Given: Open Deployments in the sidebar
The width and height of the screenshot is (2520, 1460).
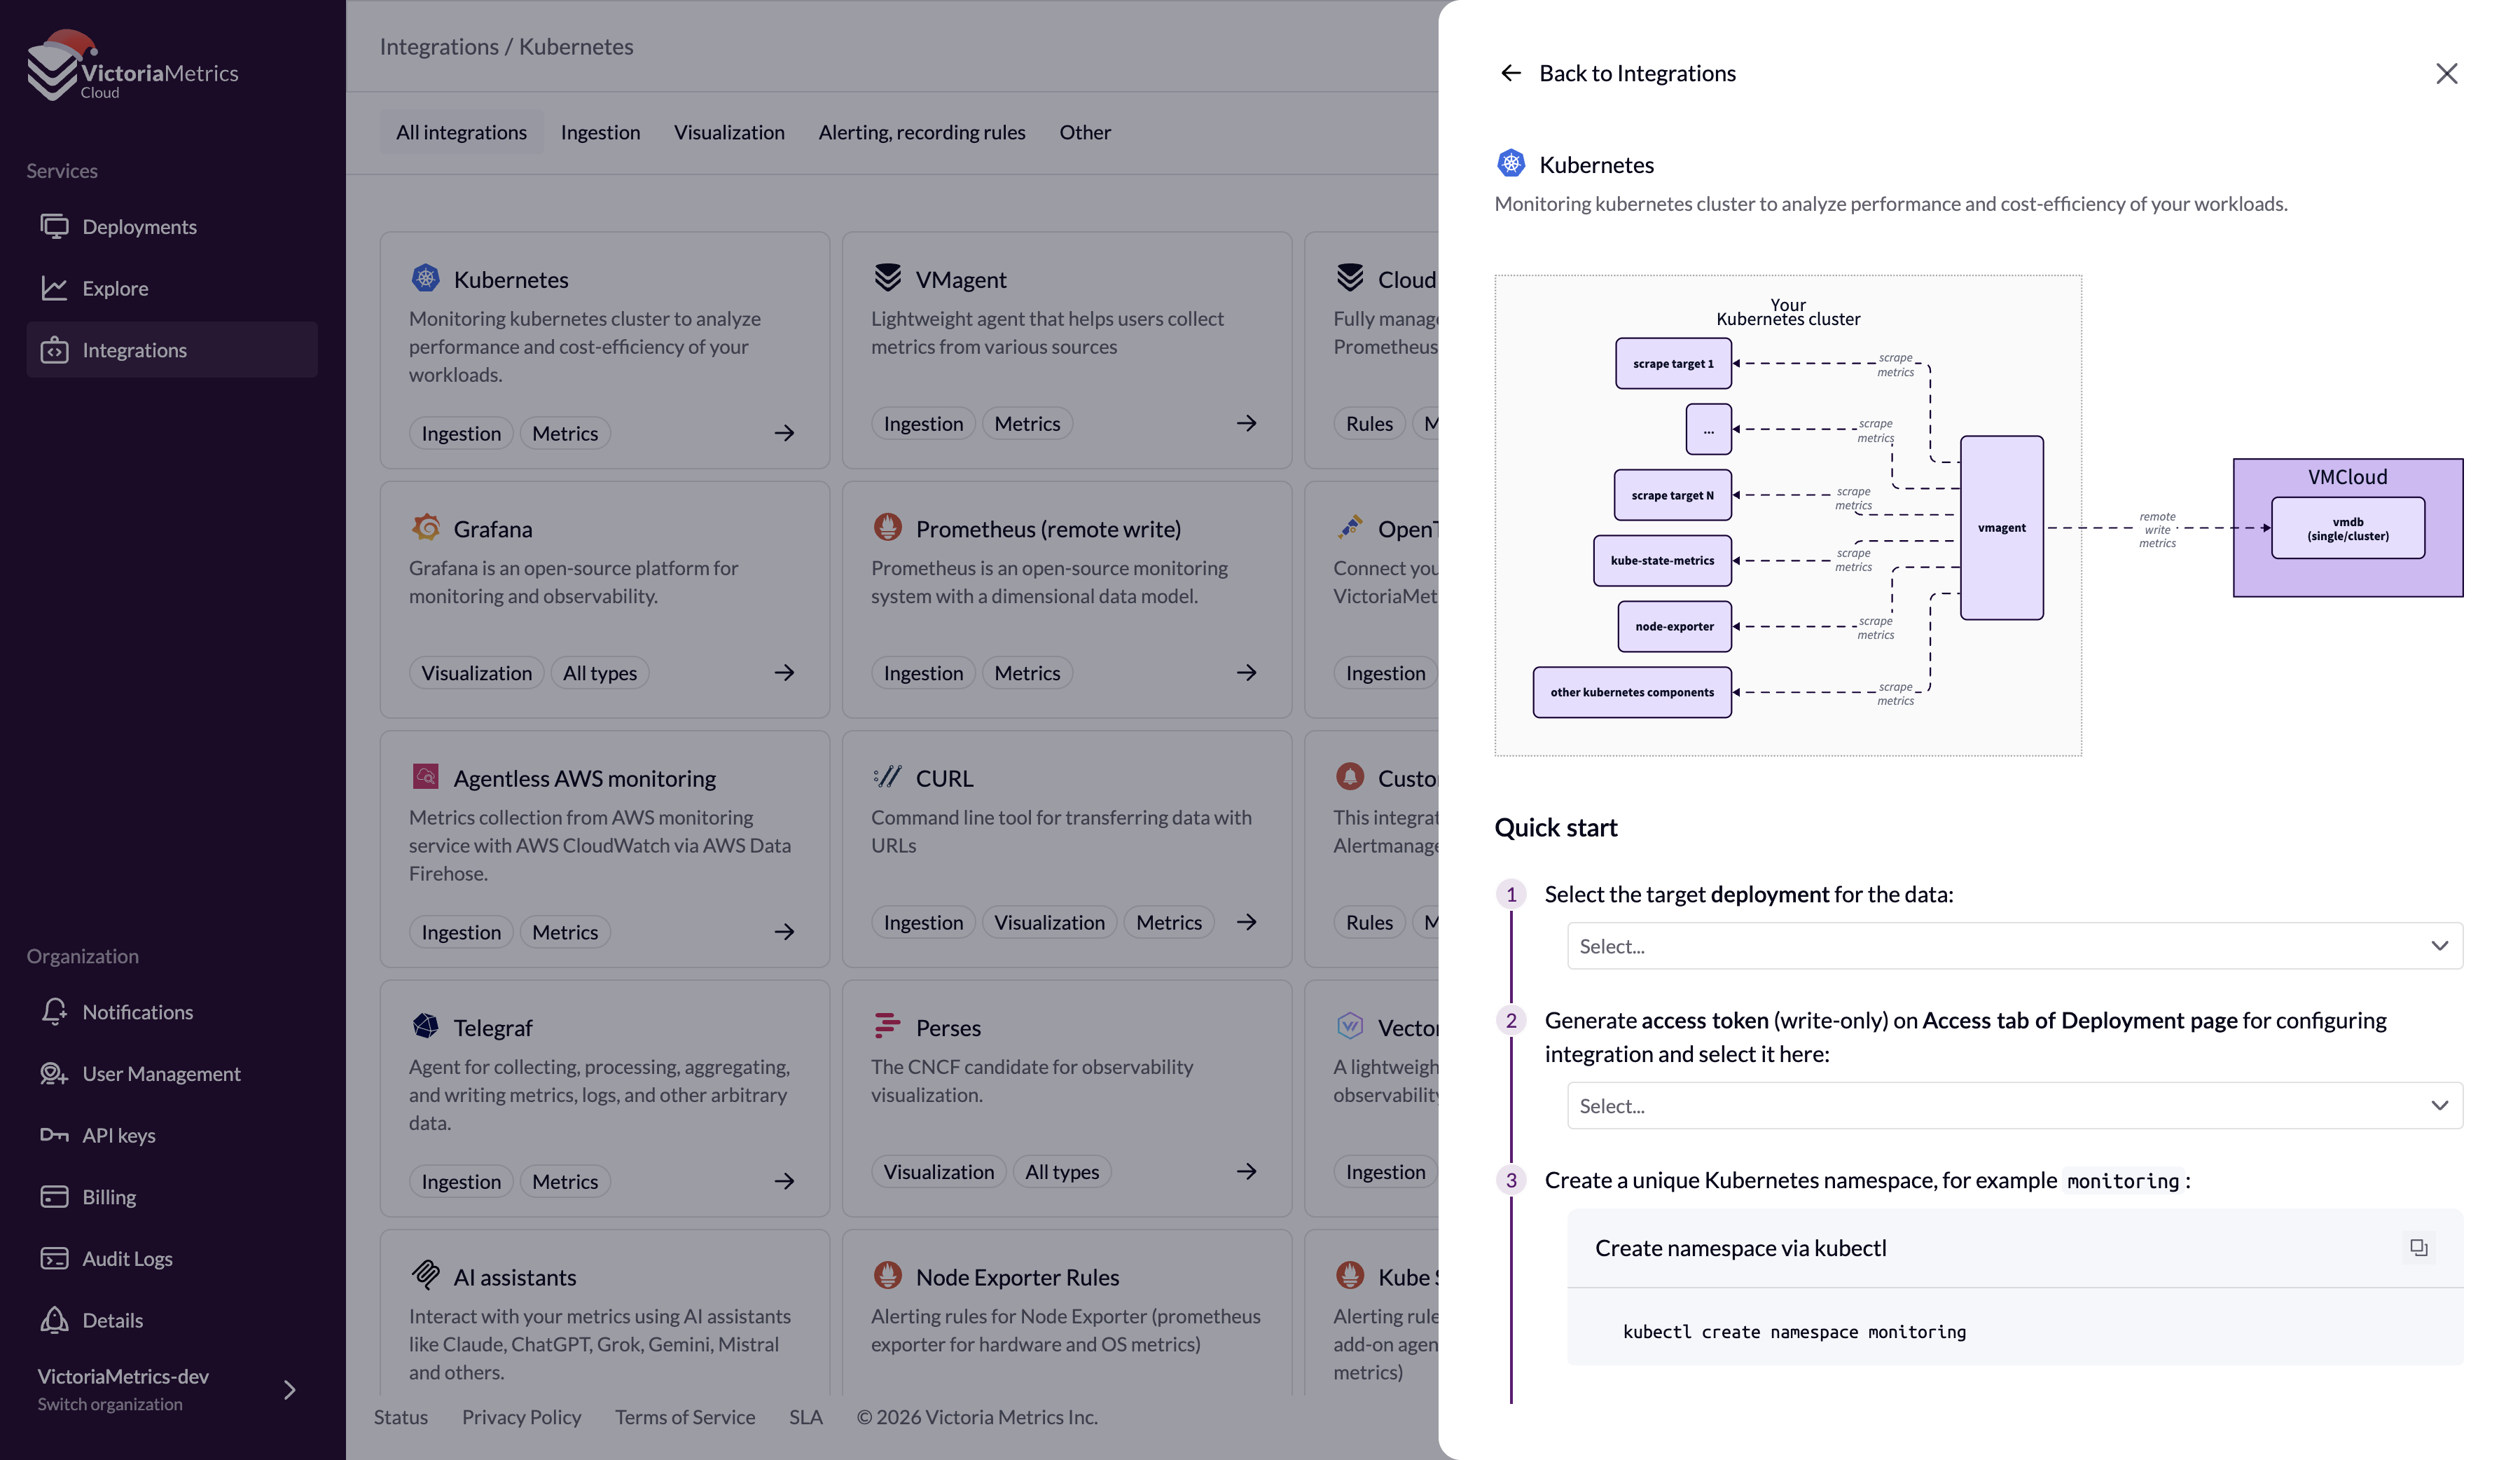Looking at the screenshot, I should point(139,227).
